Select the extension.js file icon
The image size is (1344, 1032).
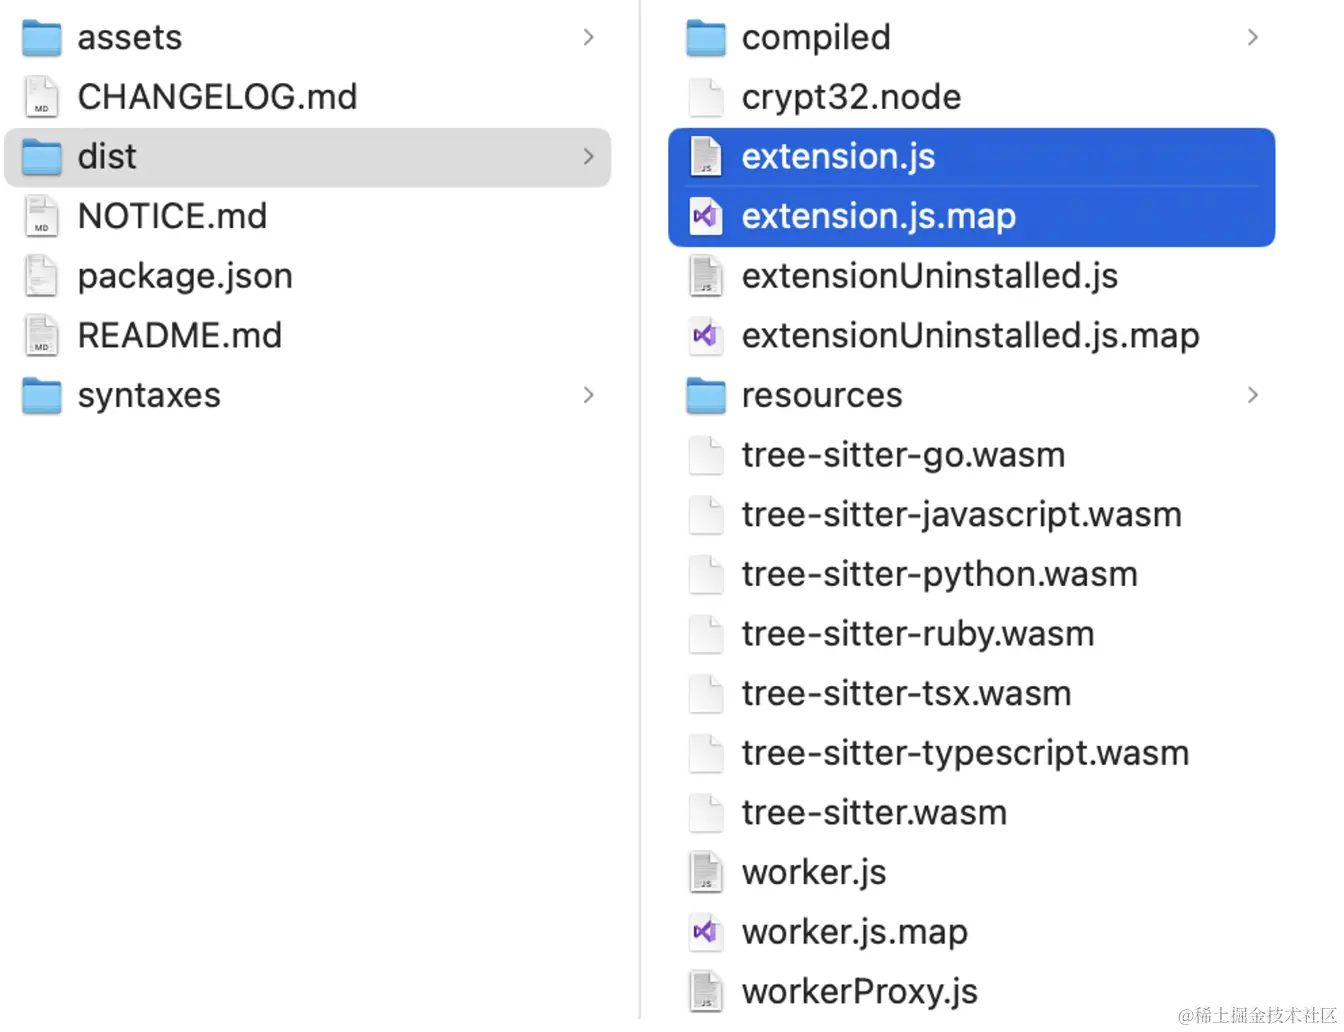point(706,156)
